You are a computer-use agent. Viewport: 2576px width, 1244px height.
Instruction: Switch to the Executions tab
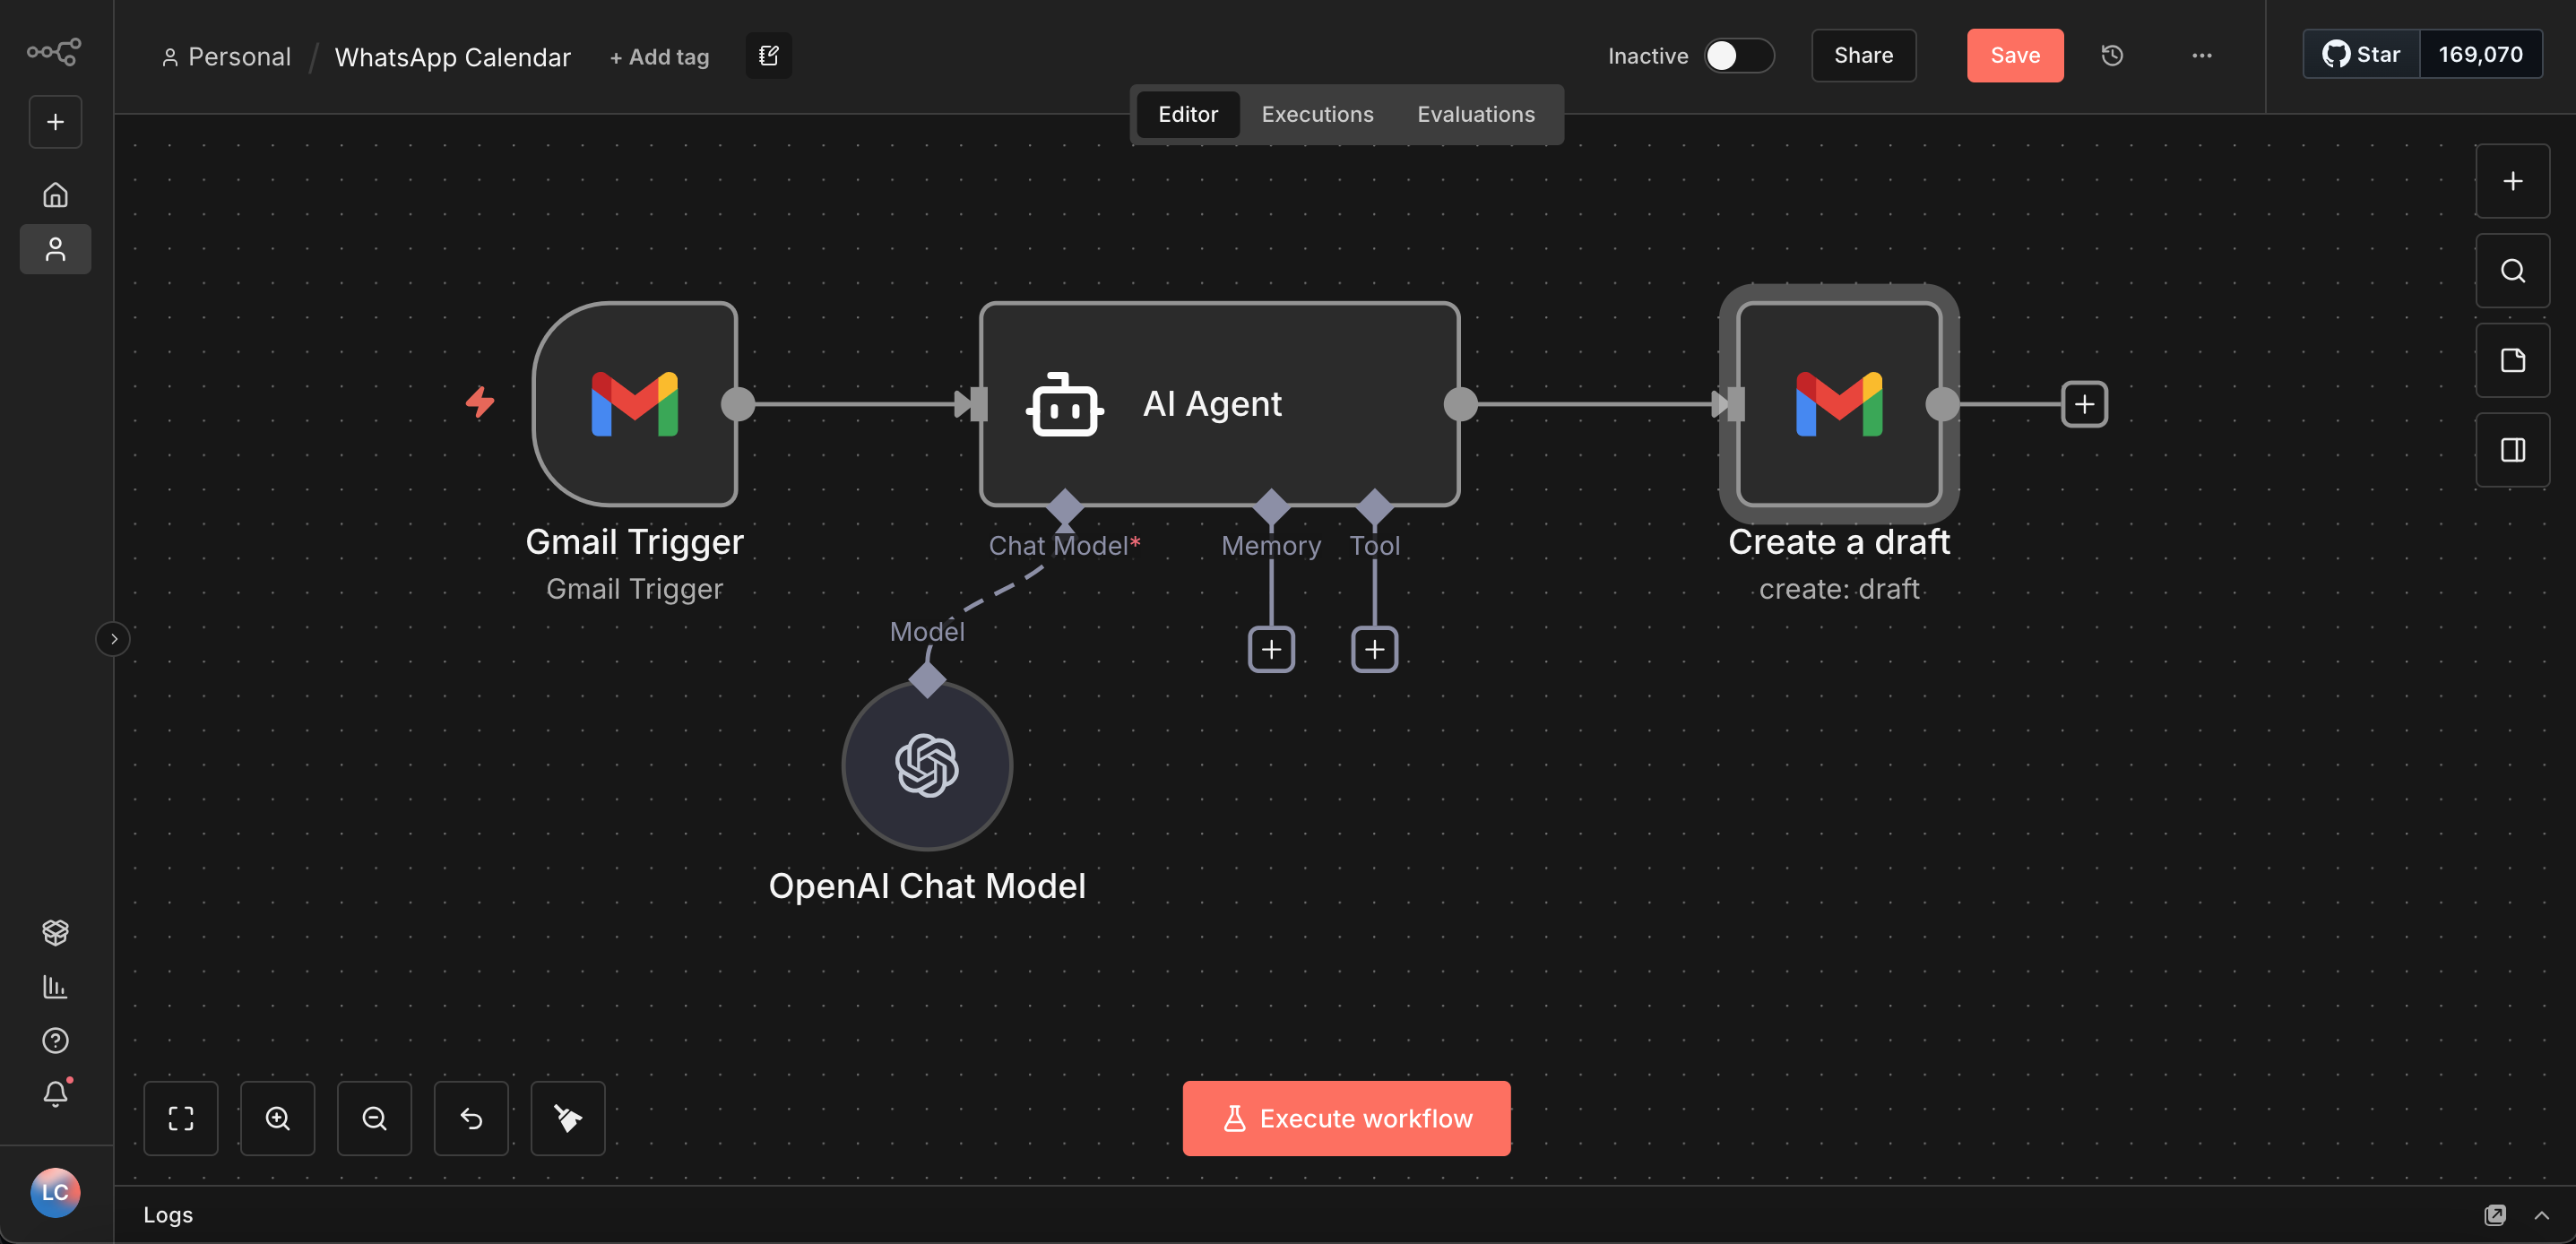click(1317, 114)
